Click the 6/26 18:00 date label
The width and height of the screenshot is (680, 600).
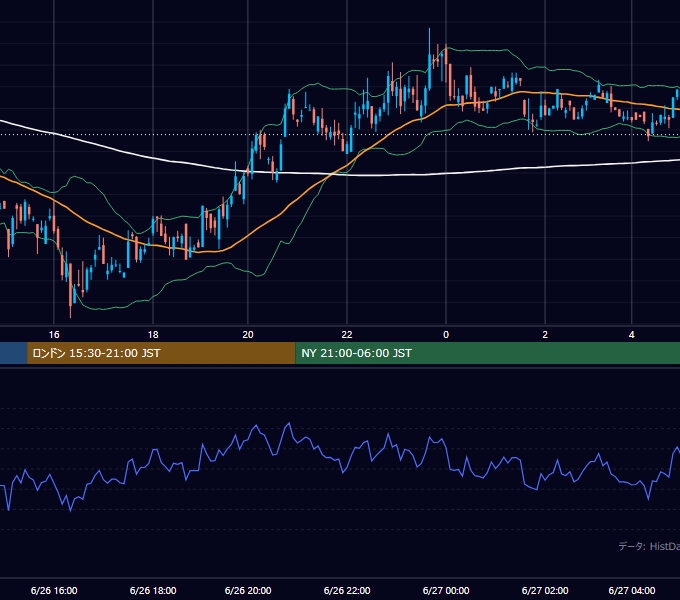[153, 590]
